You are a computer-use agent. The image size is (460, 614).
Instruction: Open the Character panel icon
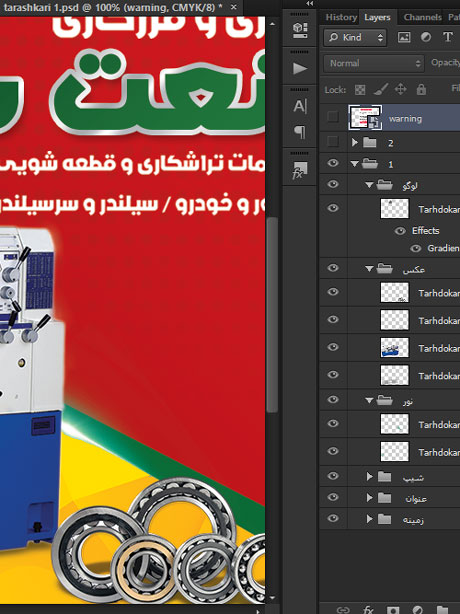(x=300, y=106)
